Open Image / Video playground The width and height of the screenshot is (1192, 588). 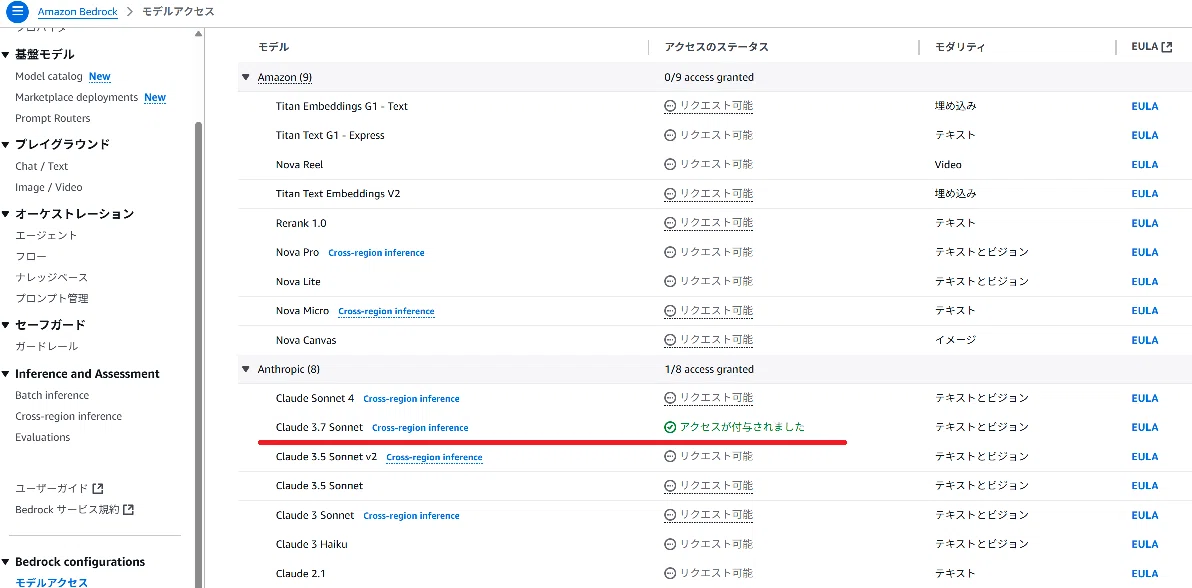coord(49,187)
